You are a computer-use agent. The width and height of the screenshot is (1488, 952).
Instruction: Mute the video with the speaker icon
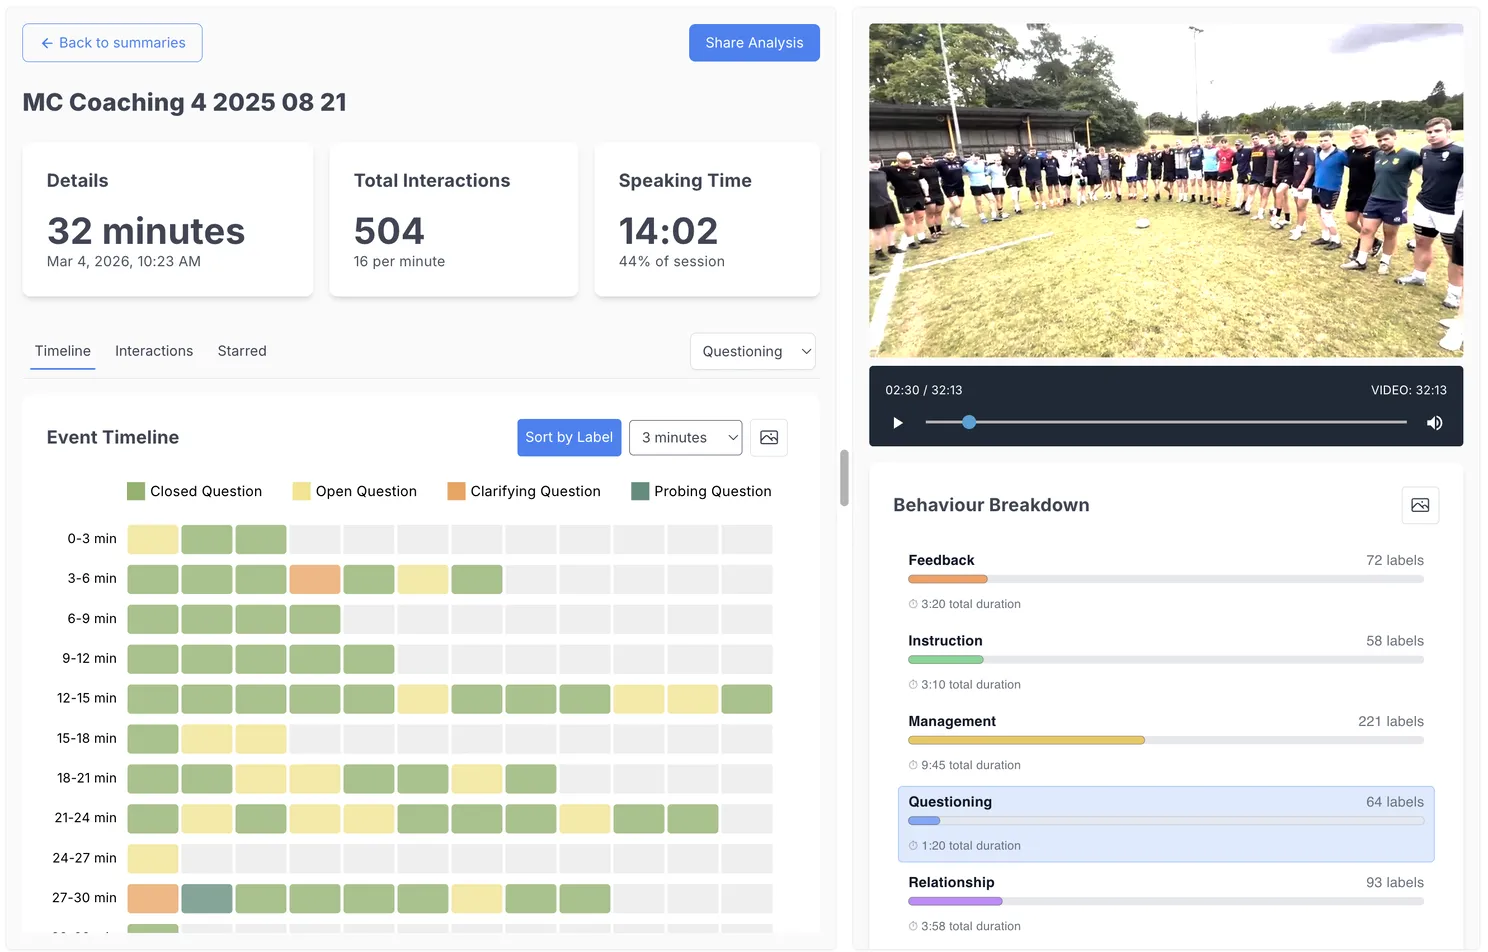pyautogui.click(x=1434, y=423)
